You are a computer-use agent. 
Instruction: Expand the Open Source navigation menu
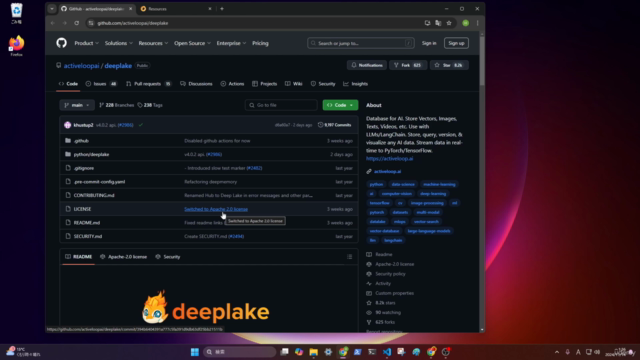click(192, 43)
